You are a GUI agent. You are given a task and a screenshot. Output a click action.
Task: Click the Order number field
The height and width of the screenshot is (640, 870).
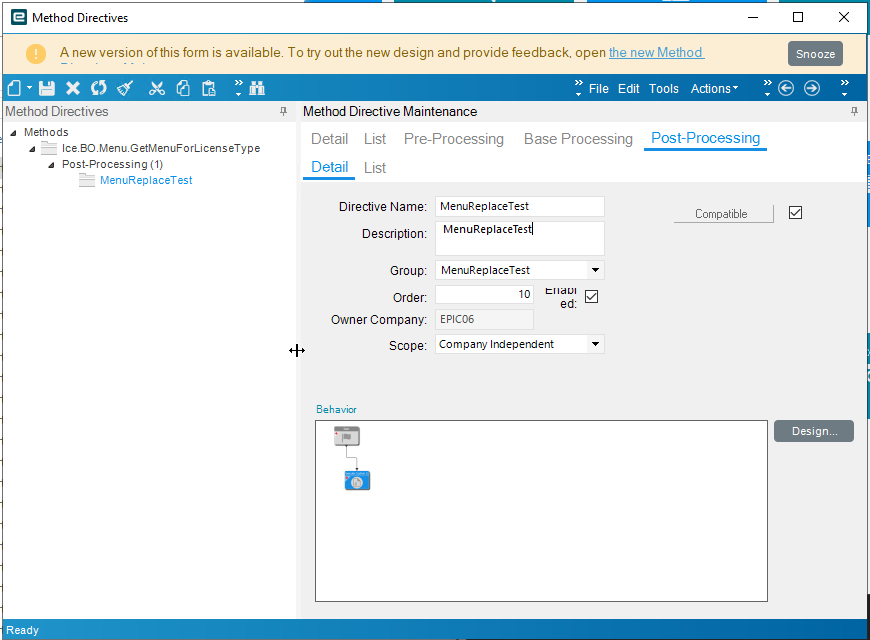pyautogui.click(x=484, y=294)
